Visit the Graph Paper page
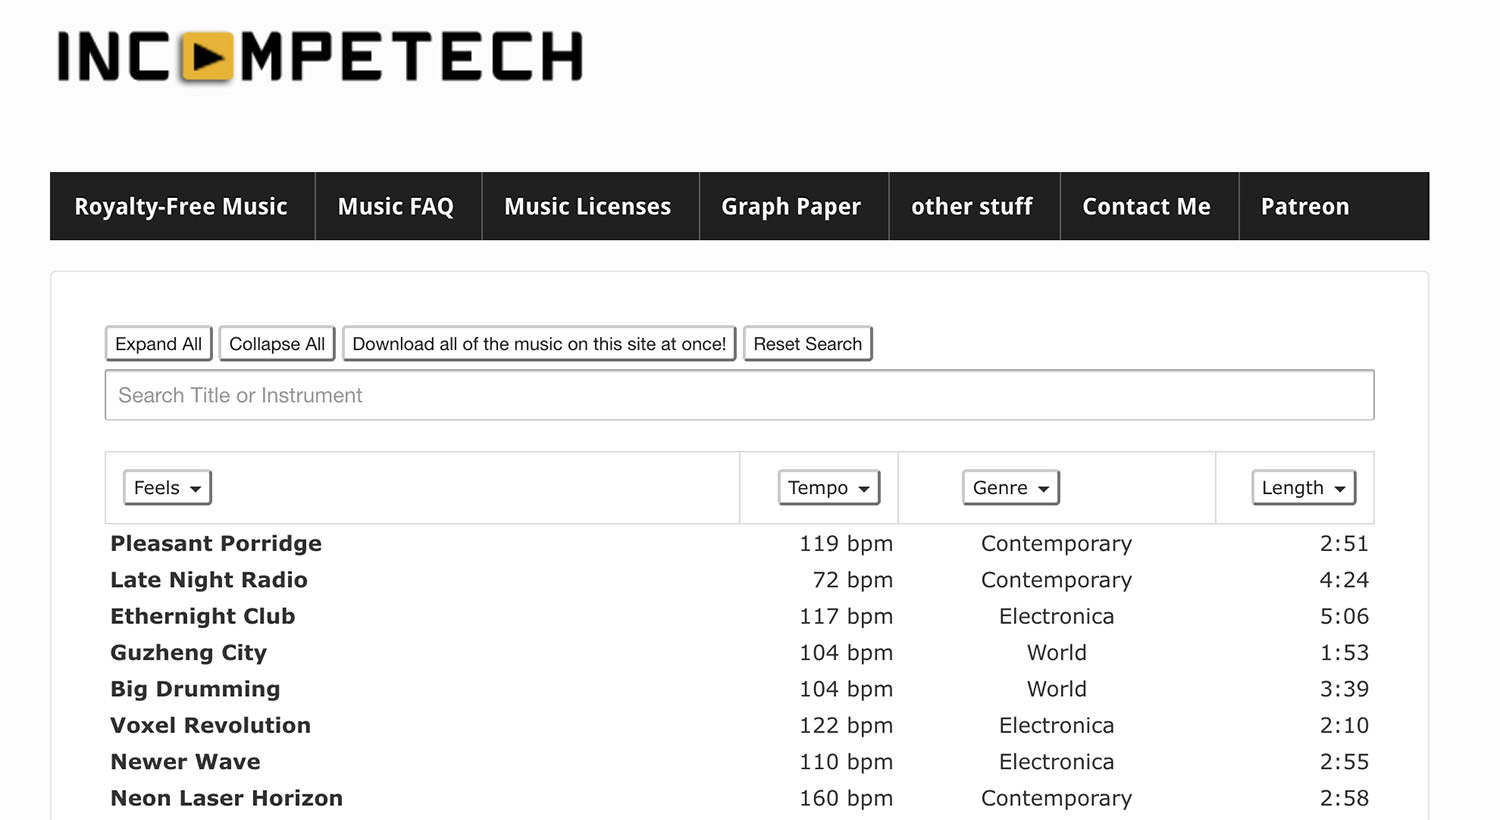The image size is (1500, 820). (x=791, y=206)
